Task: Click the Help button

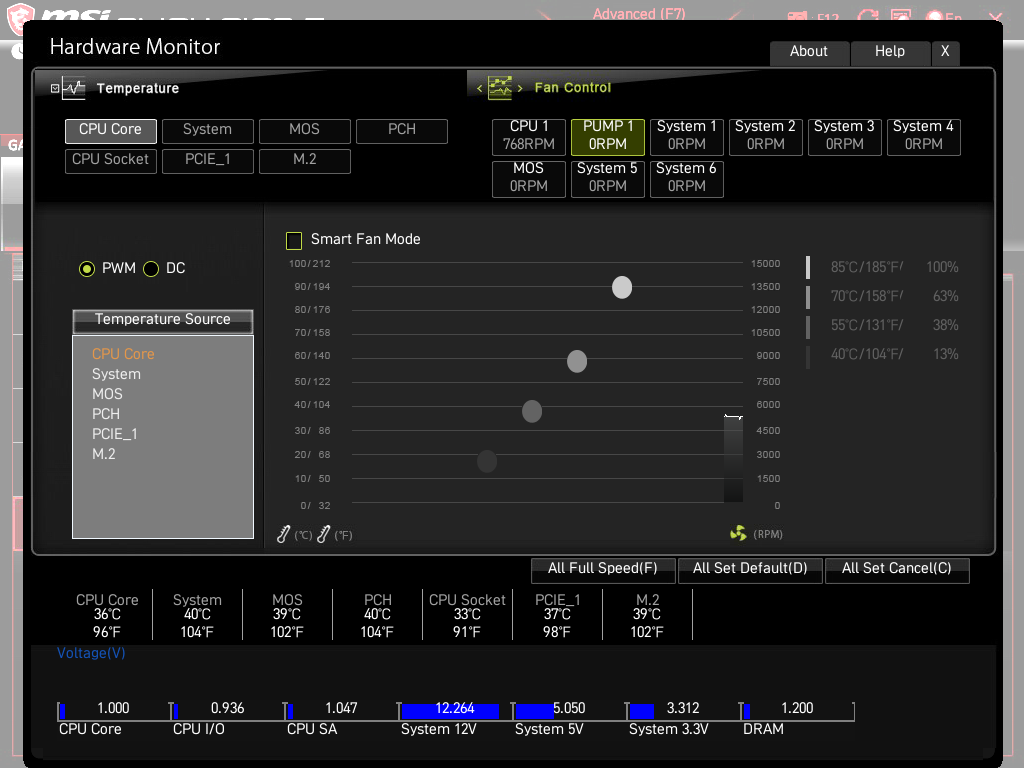Action: pyautogui.click(x=890, y=52)
